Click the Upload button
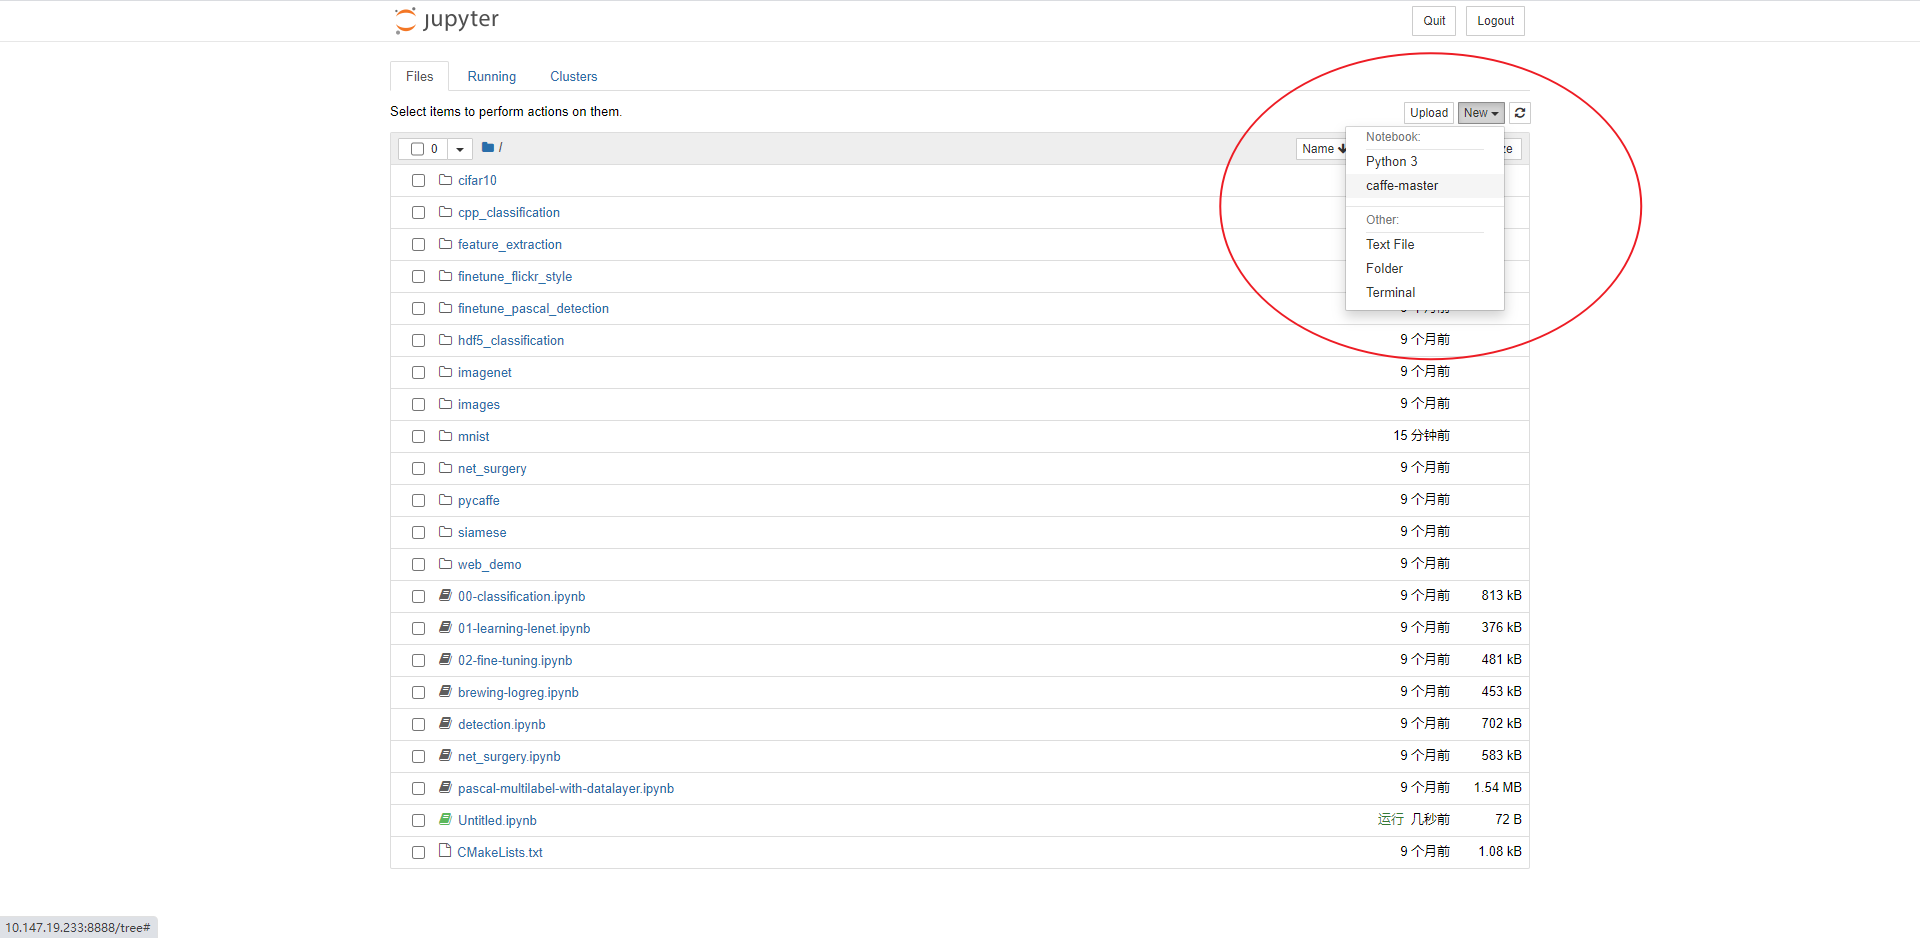Viewport: 1920px width, 938px height. click(1429, 113)
